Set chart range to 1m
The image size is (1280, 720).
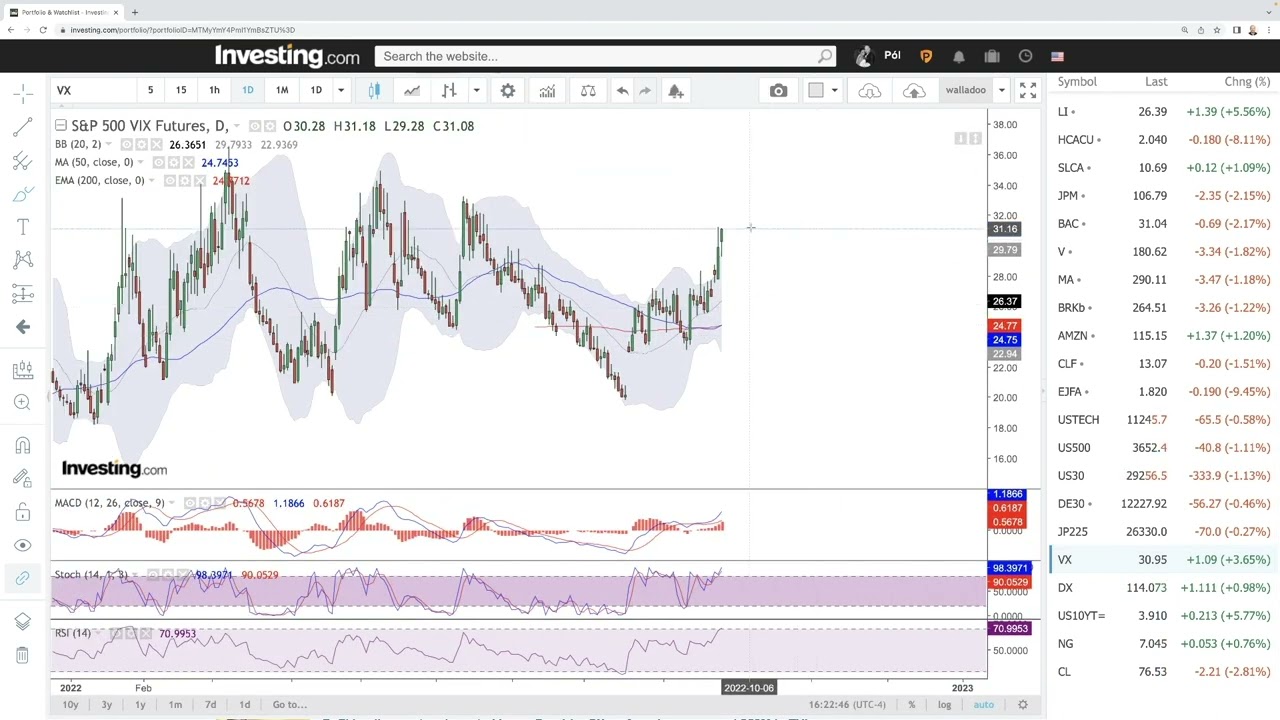(175, 705)
